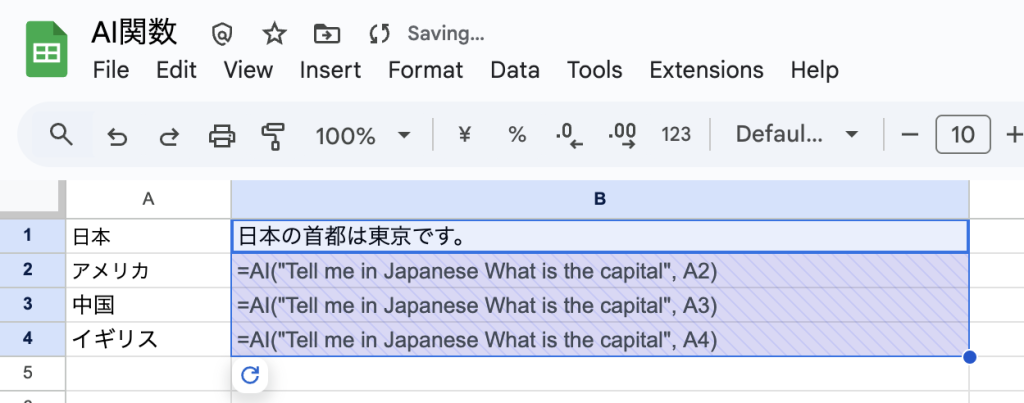
Task: Expand the Default font dropdown
Action: (797, 134)
